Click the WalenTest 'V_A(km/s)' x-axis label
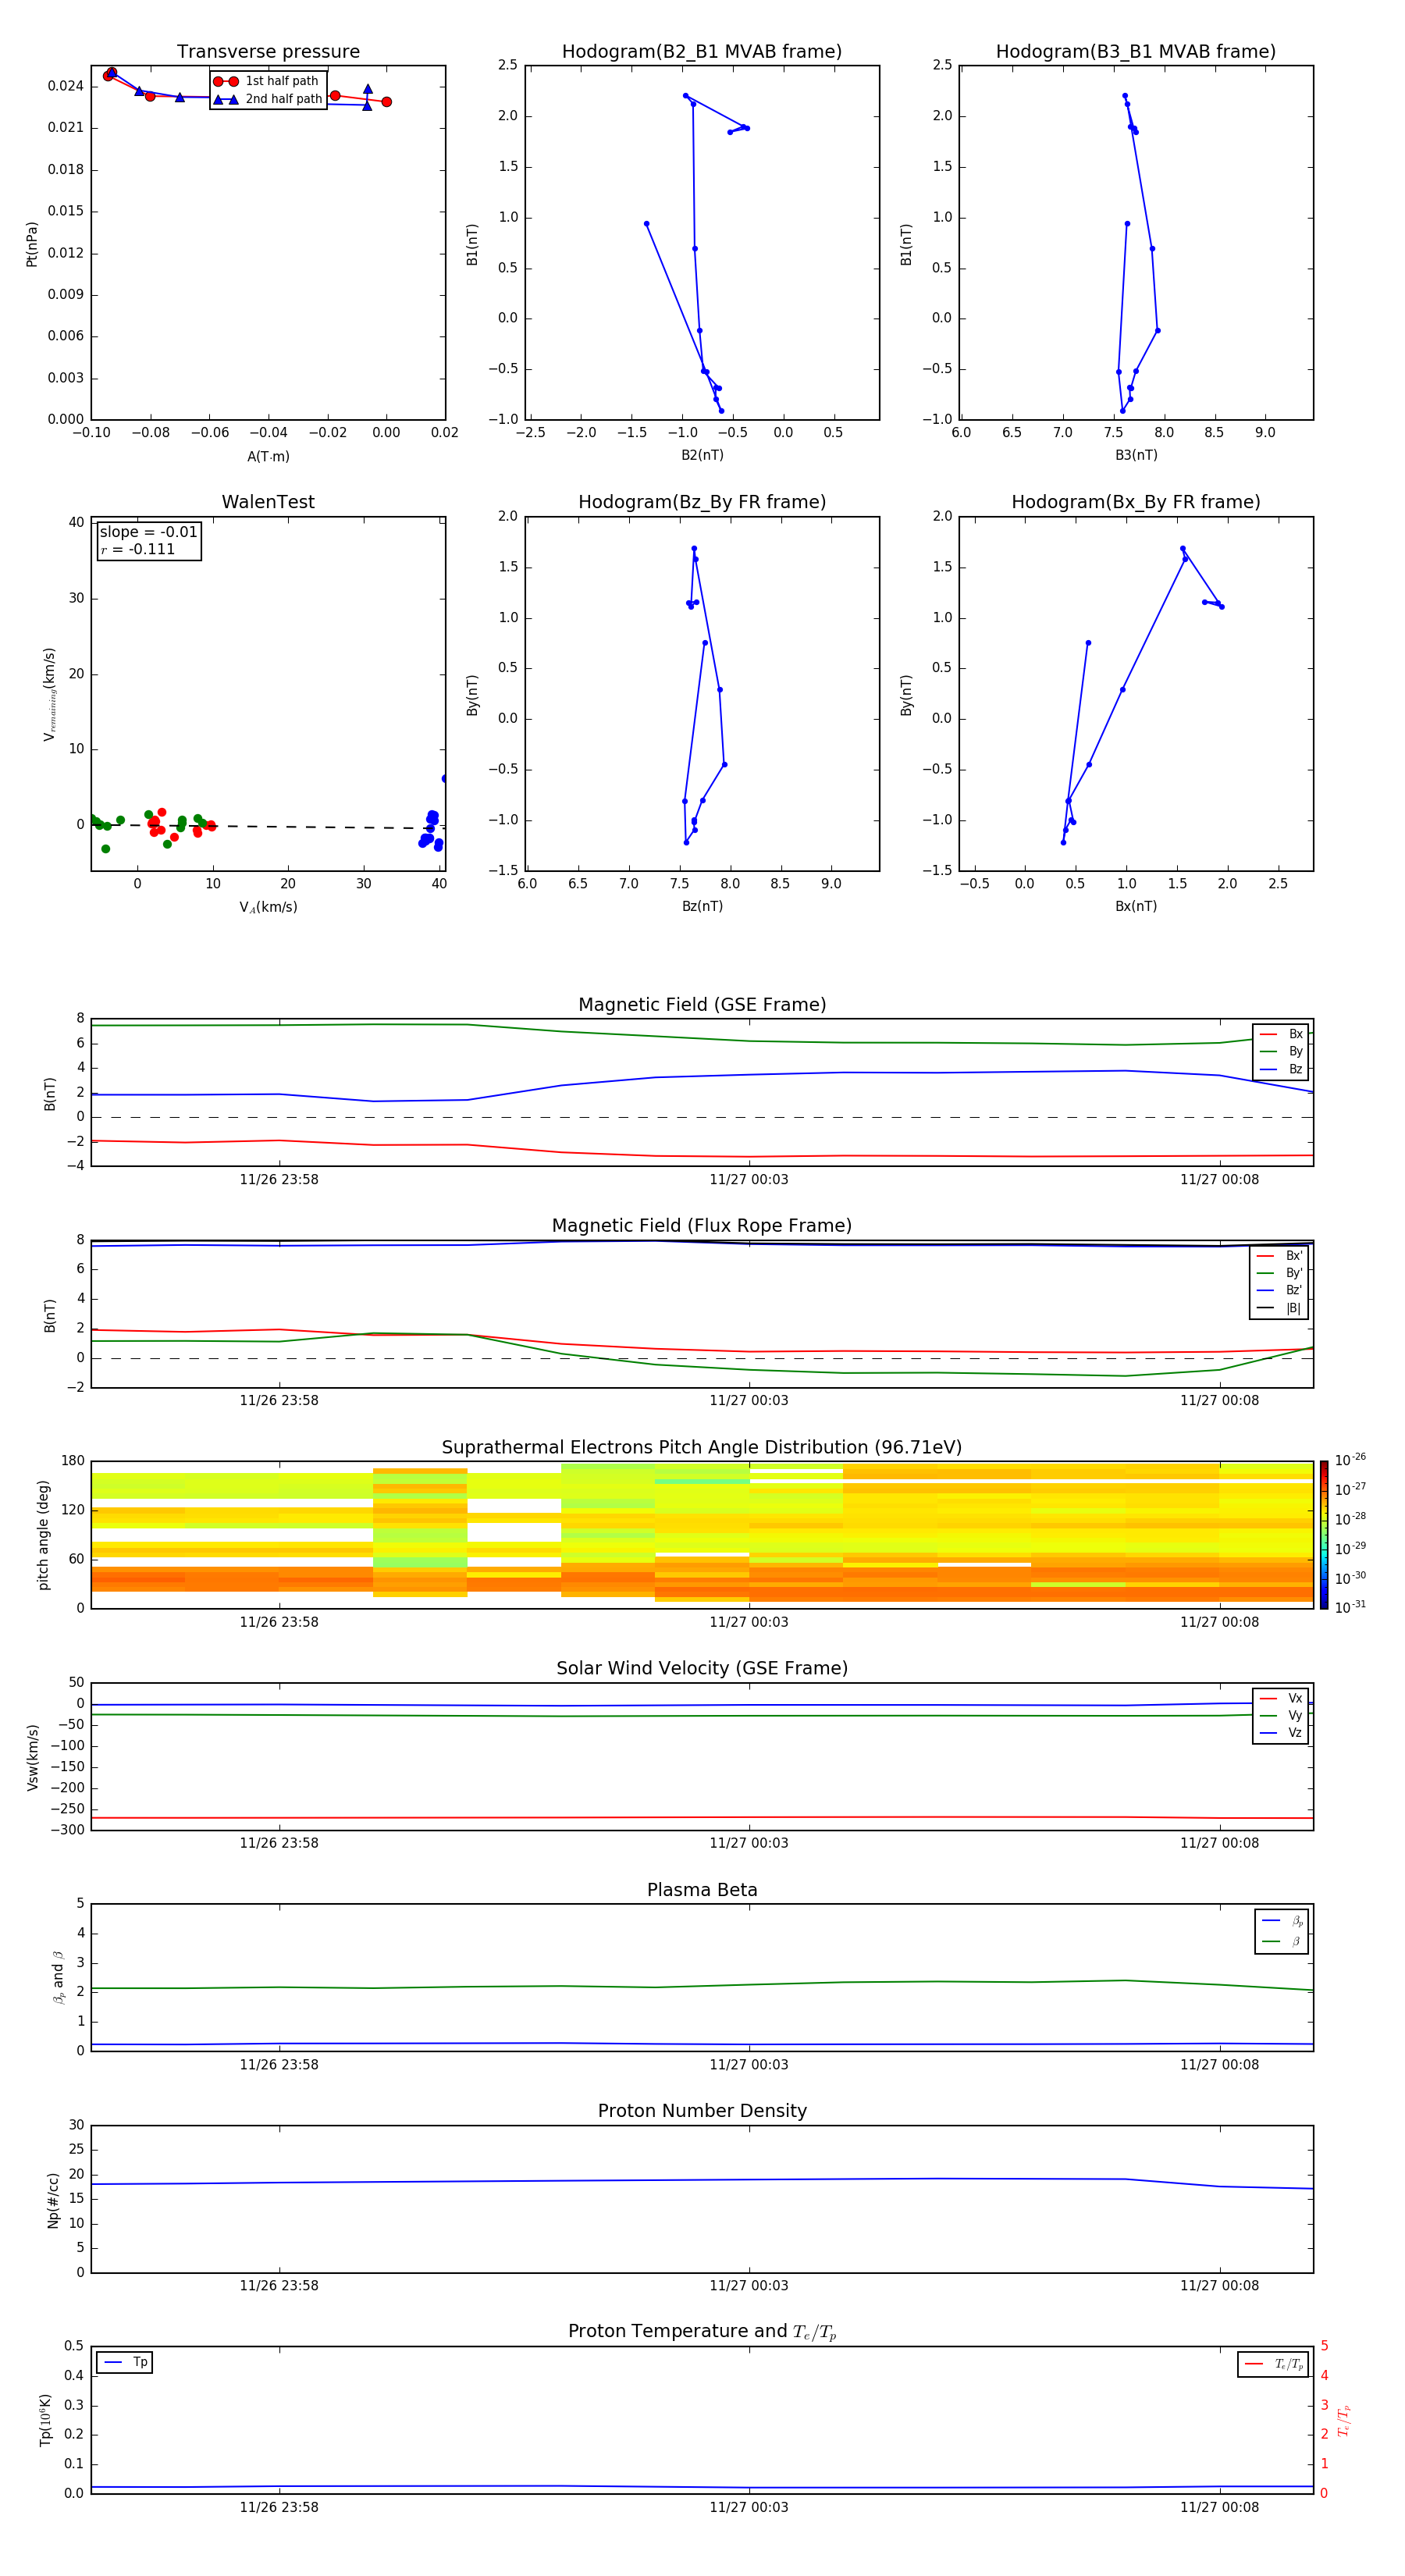Image resolution: width=1405 pixels, height=2576 pixels. pyautogui.click(x=268, y=908)
